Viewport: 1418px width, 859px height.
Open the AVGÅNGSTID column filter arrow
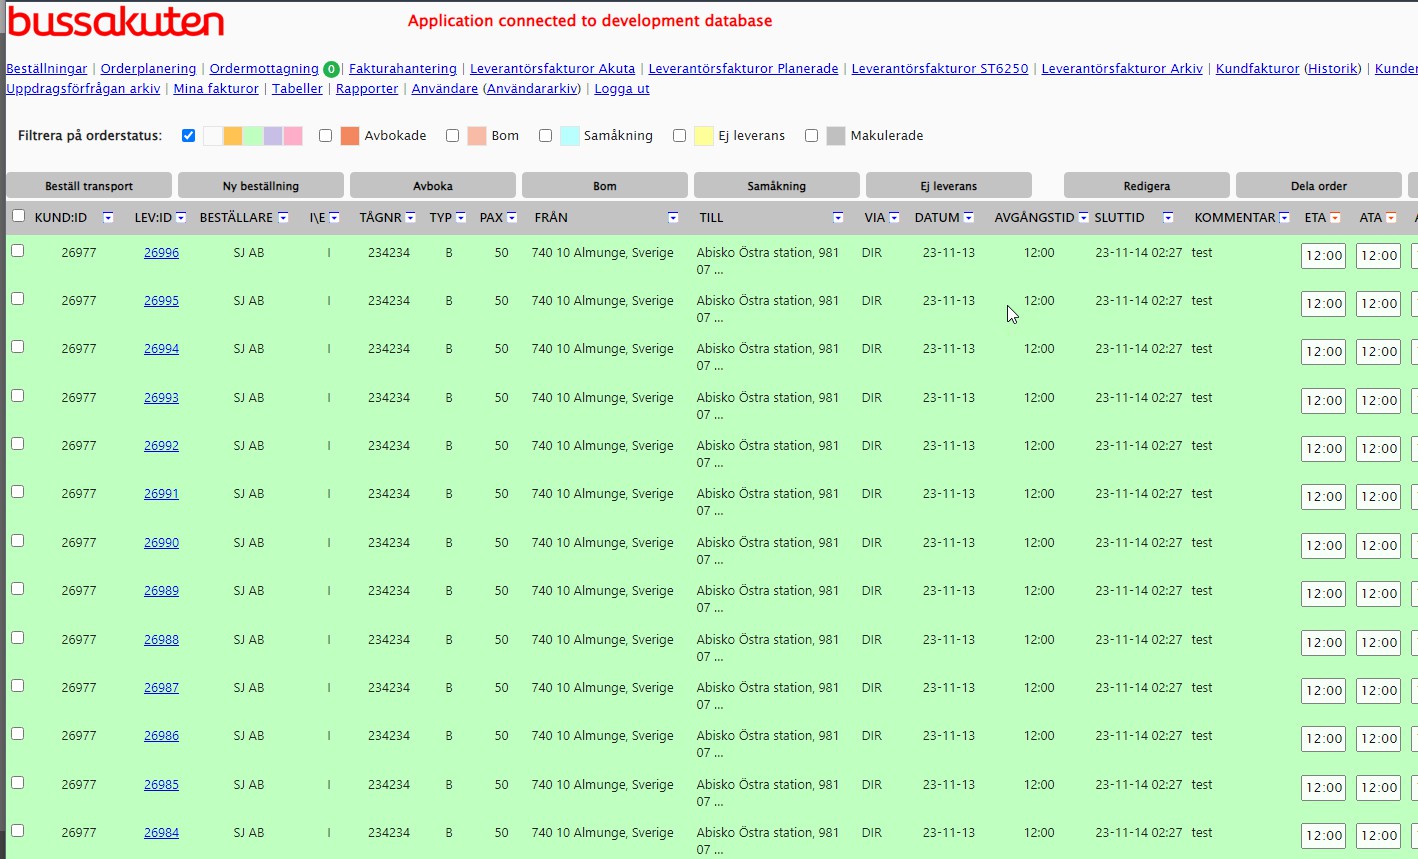click(x=1083, y=218)
